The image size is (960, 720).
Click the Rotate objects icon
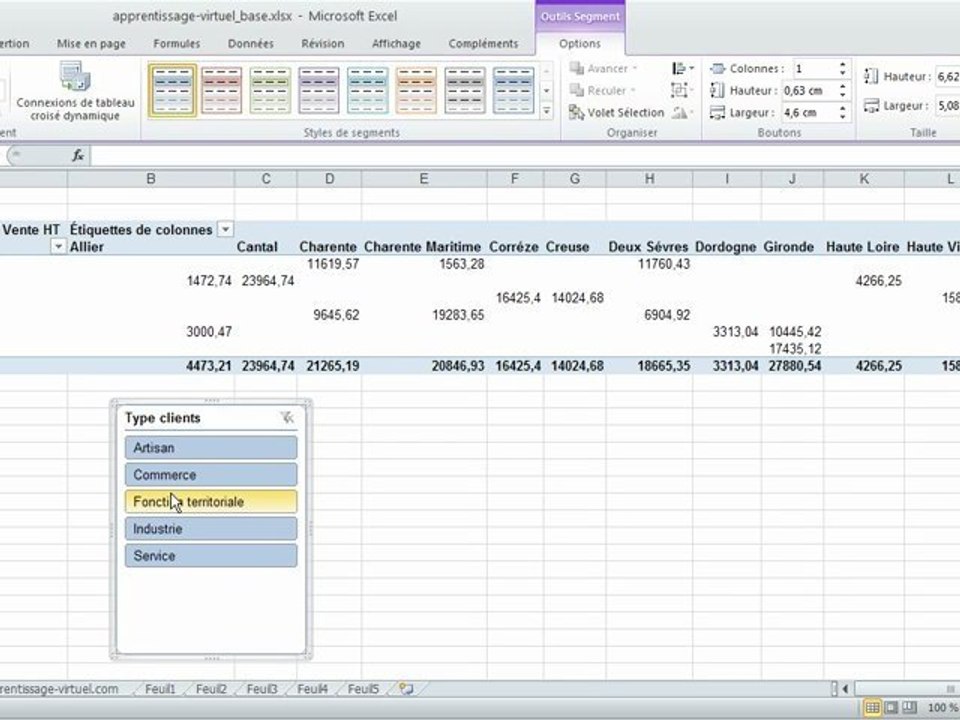[x=682, y=113]
